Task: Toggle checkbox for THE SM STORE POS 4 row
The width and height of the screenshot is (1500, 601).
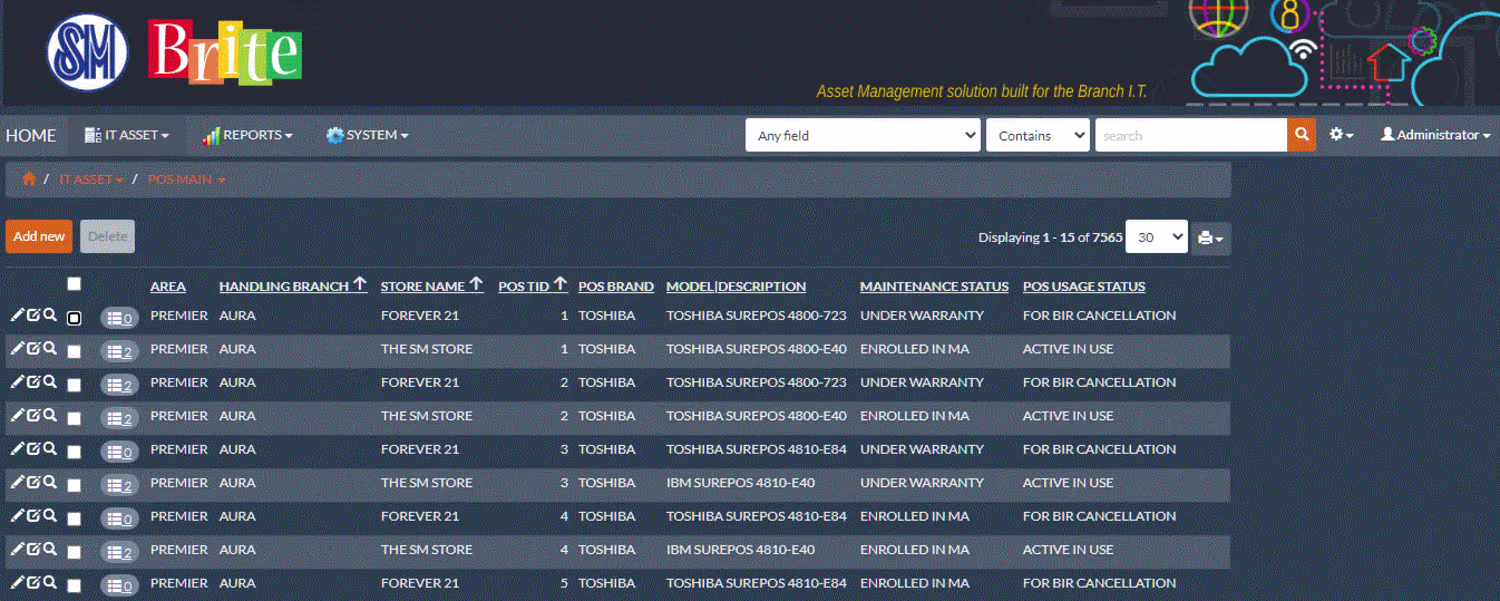Action: [74, 552]
